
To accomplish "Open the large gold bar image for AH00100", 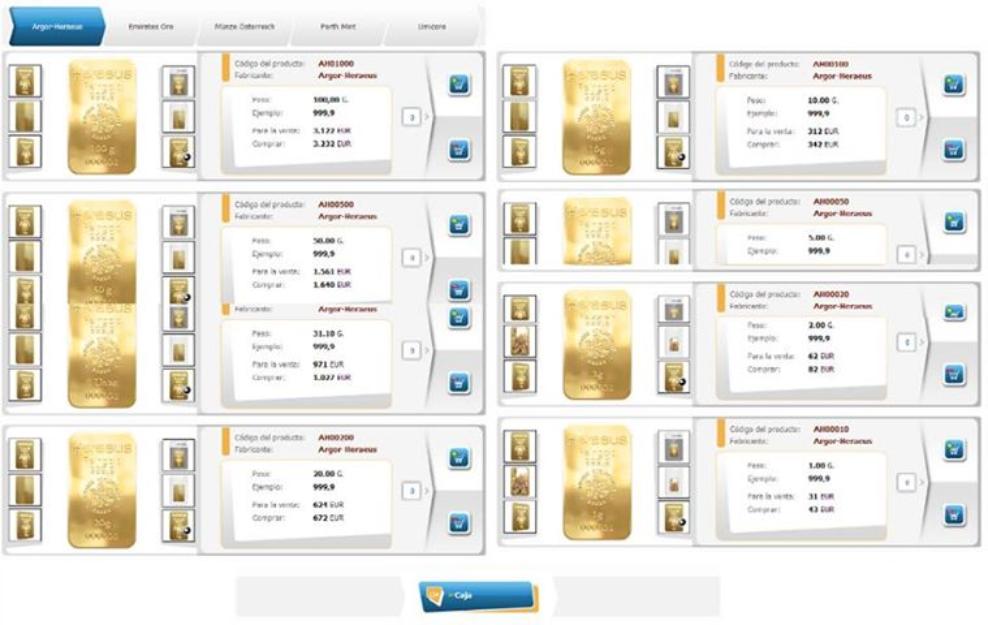I will (x=597, y=117).
